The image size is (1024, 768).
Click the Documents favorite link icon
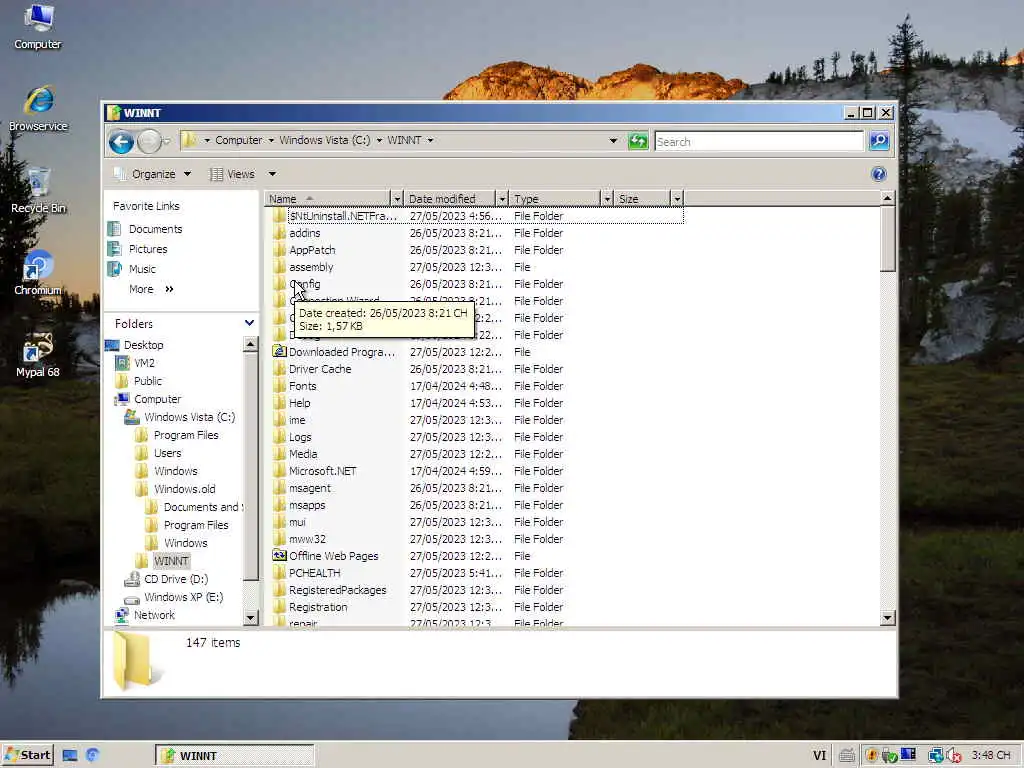[x=114, y=229]
